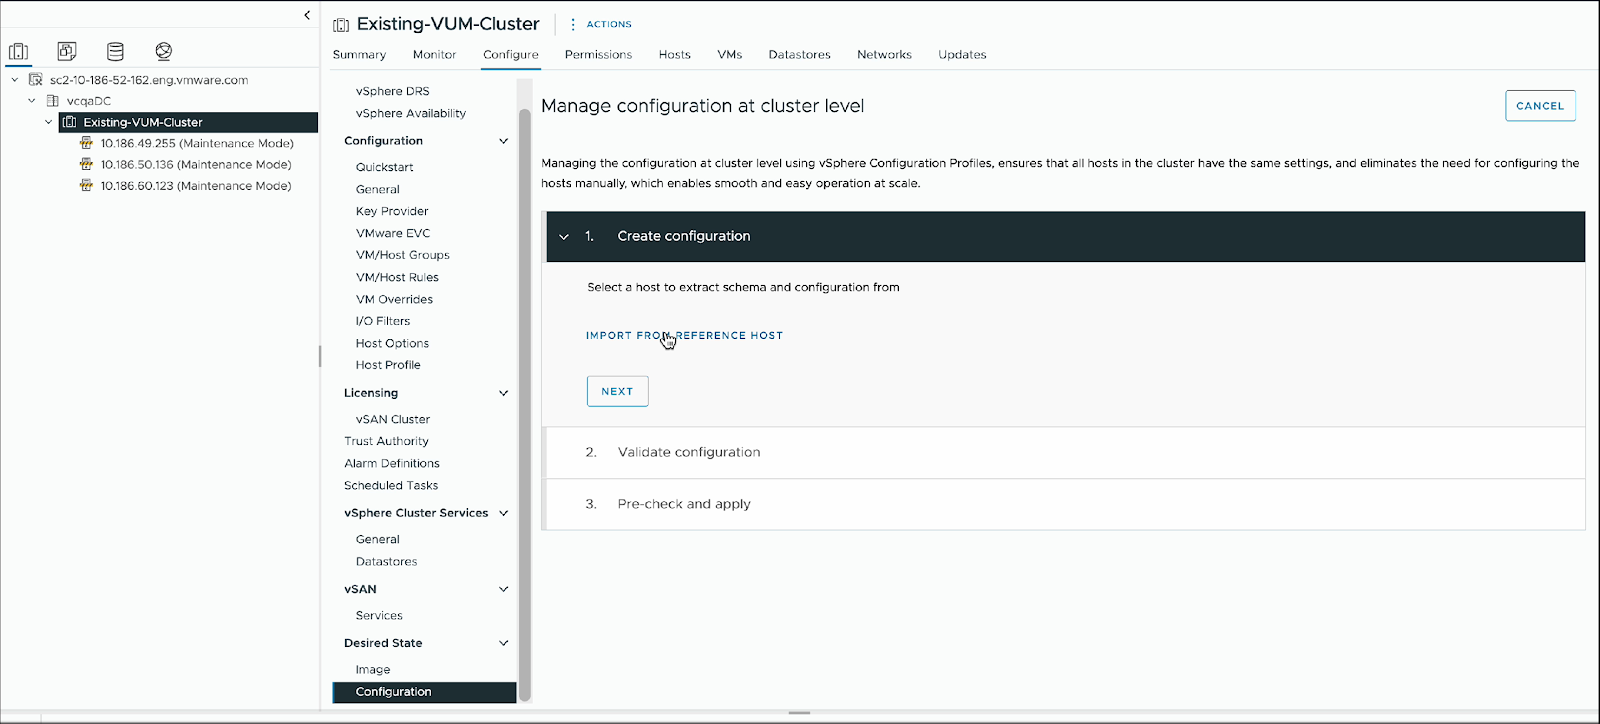This screenshot has width=1600, height=724.
Task: Open VMware EVC settings
Action: [x=393, y=233]
